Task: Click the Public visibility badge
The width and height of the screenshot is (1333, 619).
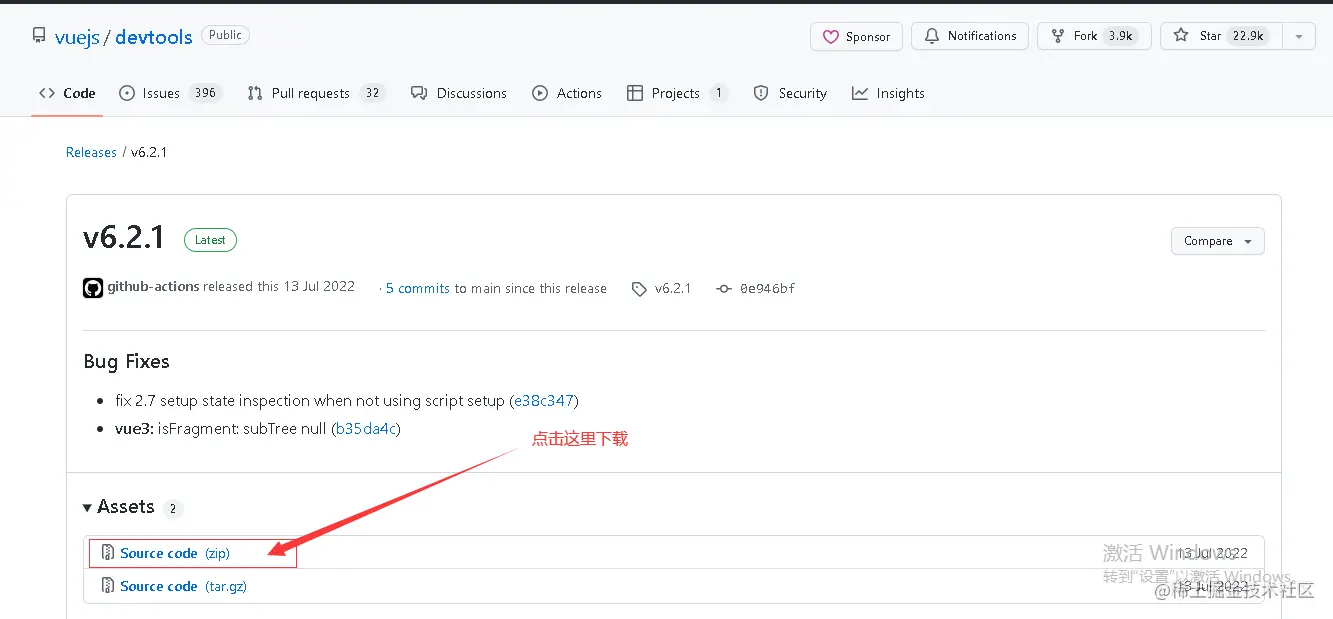Action: (225, 35)
